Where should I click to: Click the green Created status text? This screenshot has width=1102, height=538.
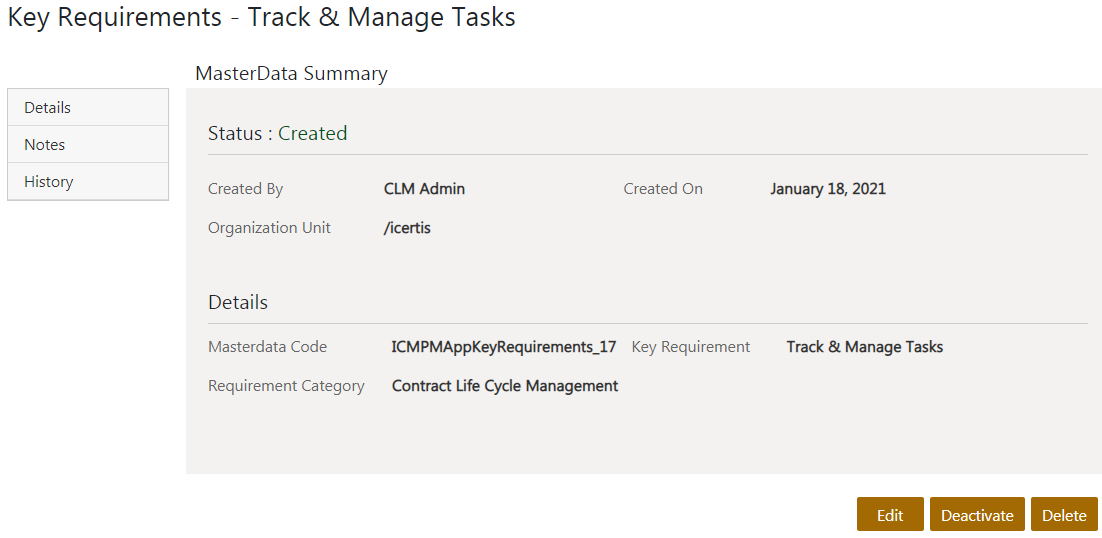(312, 134)
